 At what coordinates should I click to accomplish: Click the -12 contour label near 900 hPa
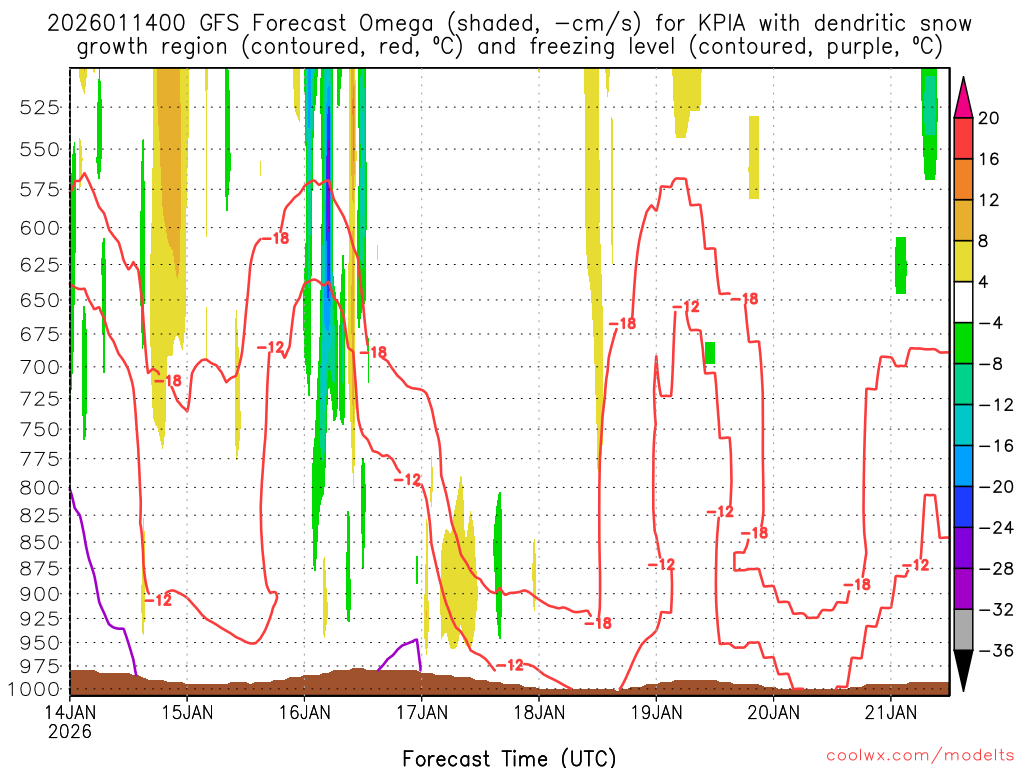pyautogui.click(x=158, y=600)
